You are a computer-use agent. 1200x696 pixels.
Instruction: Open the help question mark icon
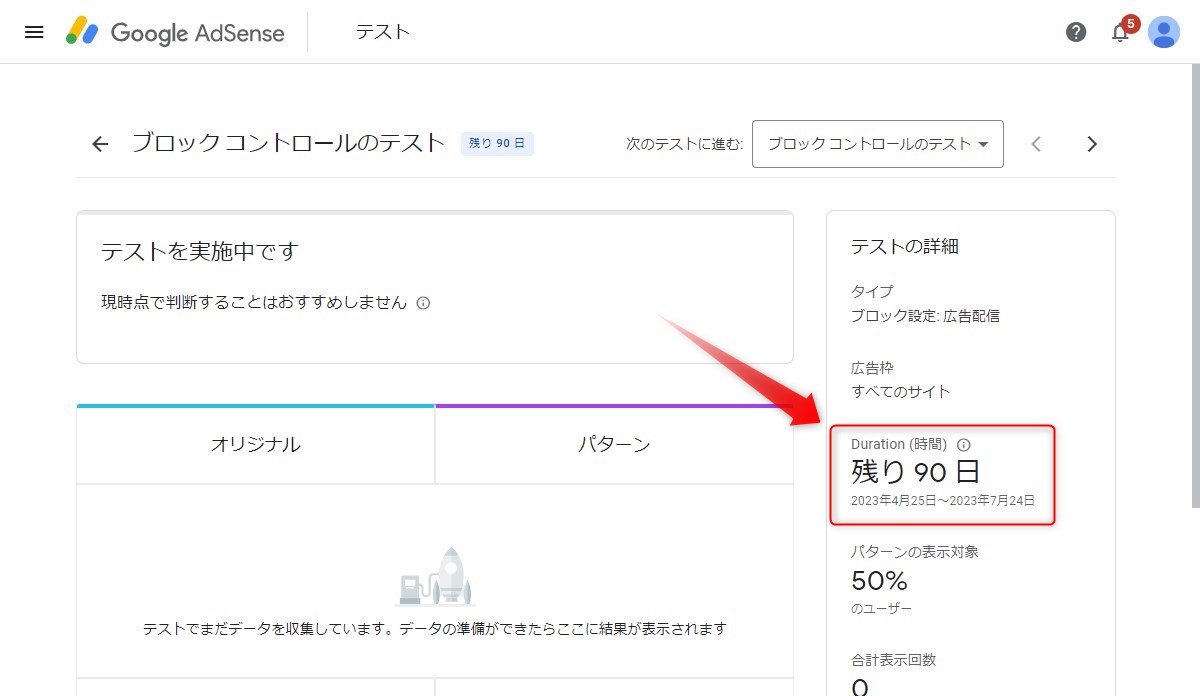(1076, 32)
